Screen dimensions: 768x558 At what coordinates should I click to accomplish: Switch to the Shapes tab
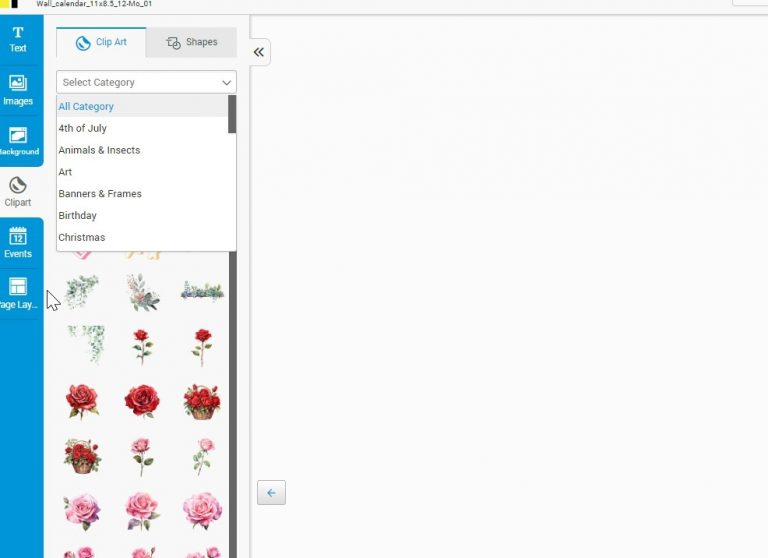click(x=191, y=43)
